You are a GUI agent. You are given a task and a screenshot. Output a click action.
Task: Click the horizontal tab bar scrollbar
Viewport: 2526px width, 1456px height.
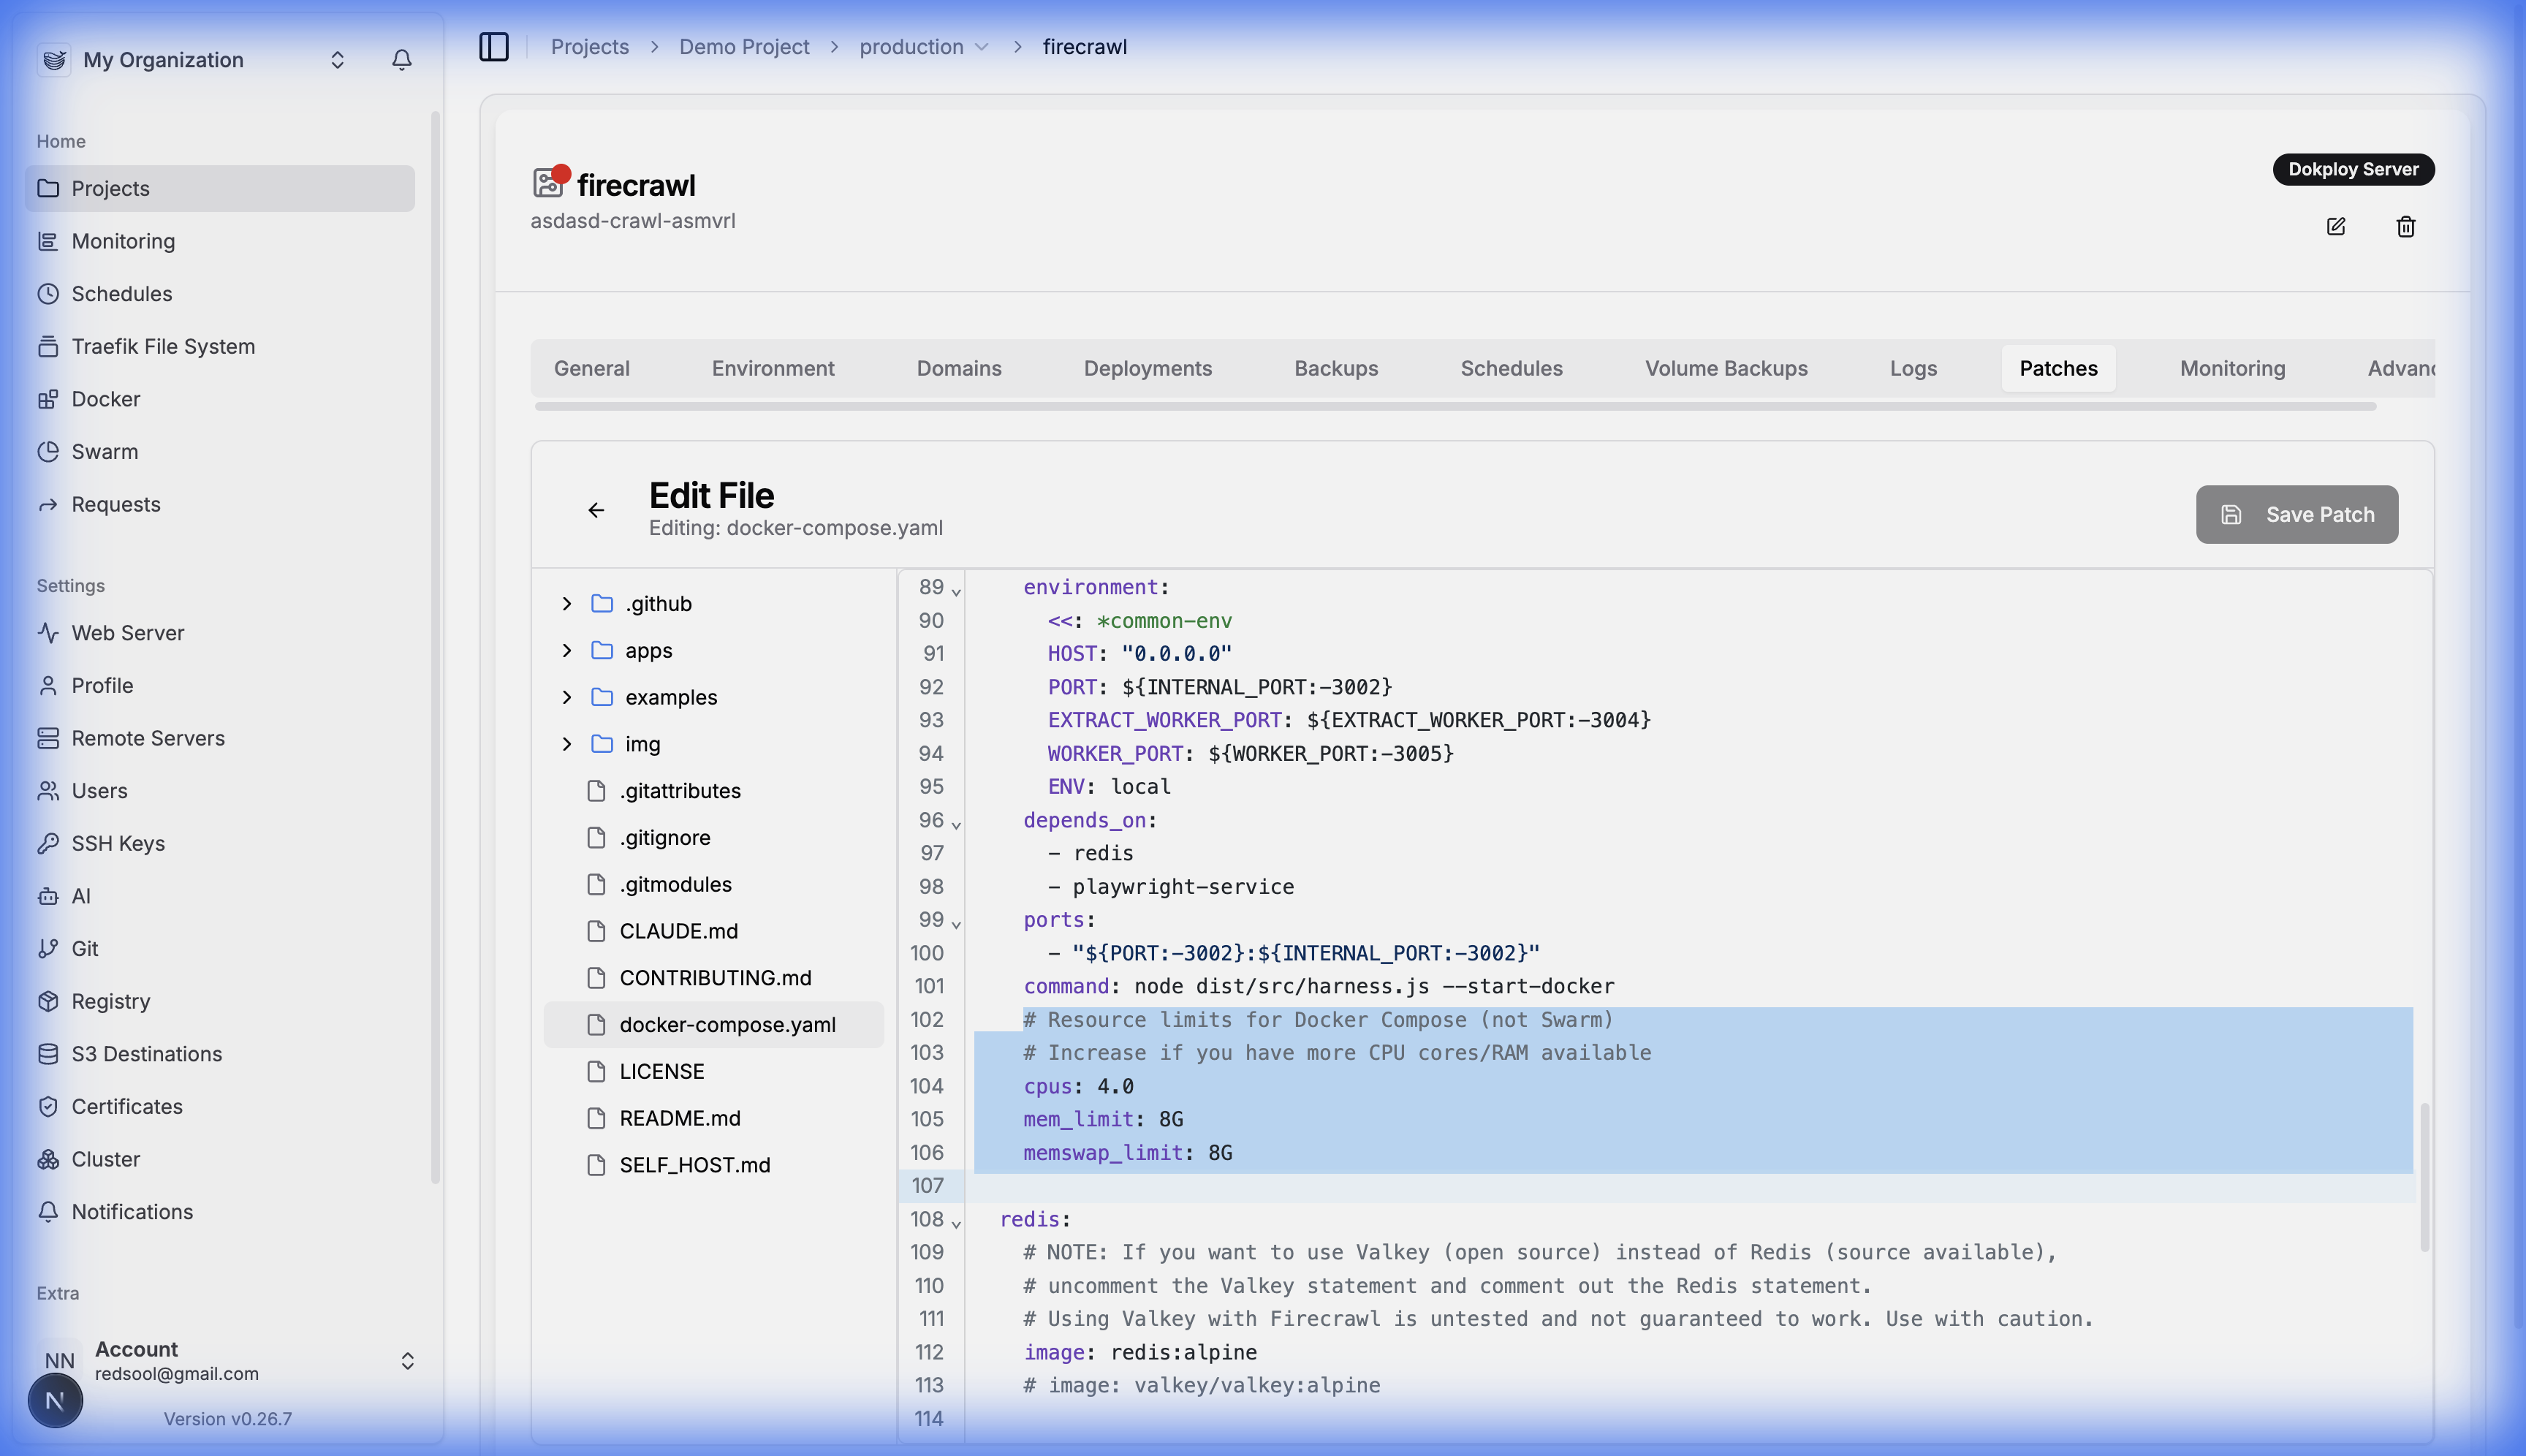click(x=1454, y=406)
